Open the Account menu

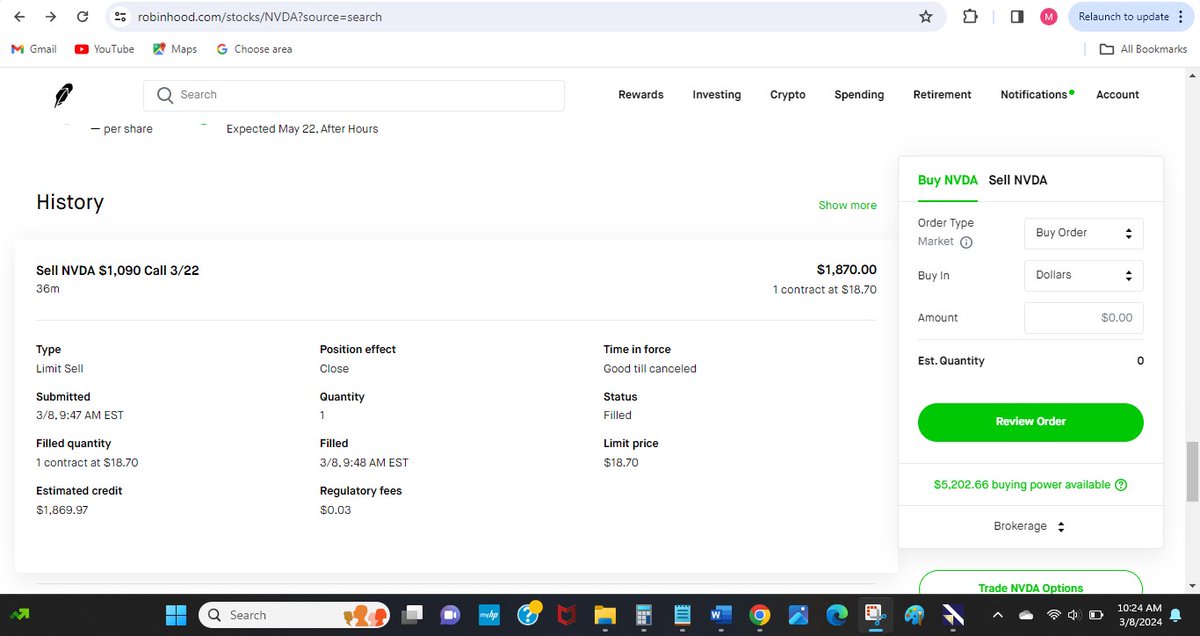point(1118,95)
